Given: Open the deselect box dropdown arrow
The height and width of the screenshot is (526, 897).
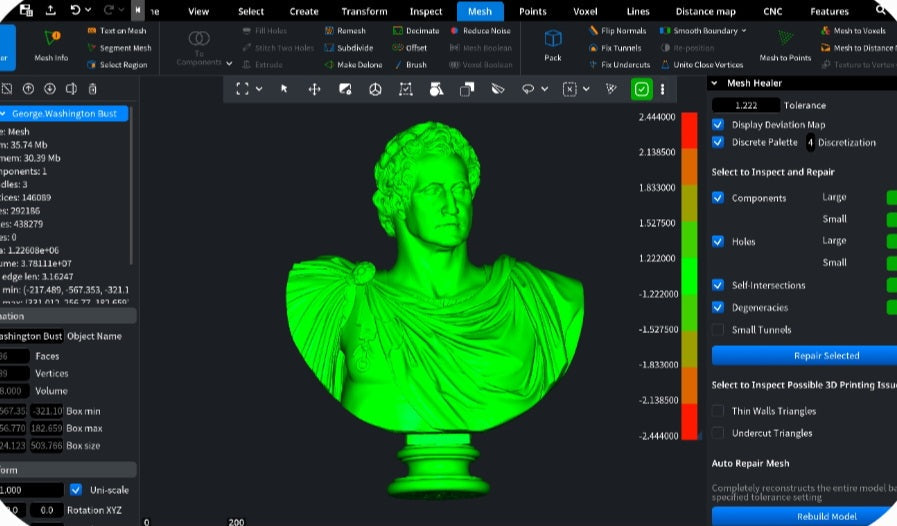Looking at the screenshot, I should tap(586, 89).
